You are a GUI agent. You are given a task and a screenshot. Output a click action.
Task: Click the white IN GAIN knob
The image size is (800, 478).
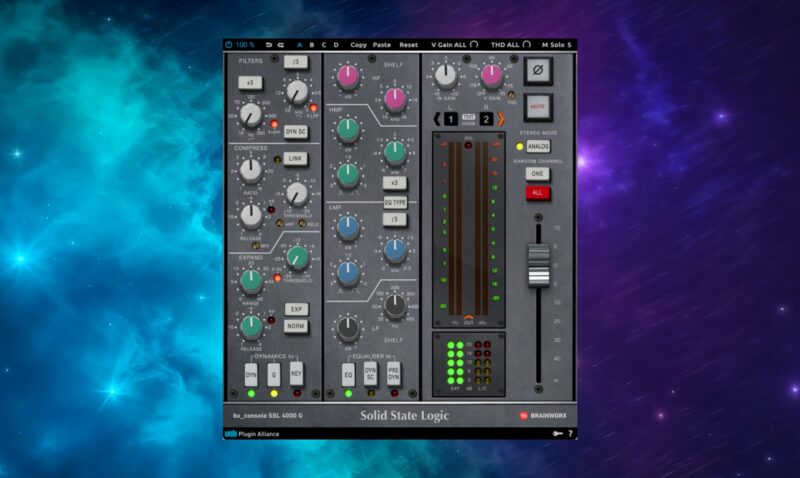pyautogui.click(x=445, y=76)
